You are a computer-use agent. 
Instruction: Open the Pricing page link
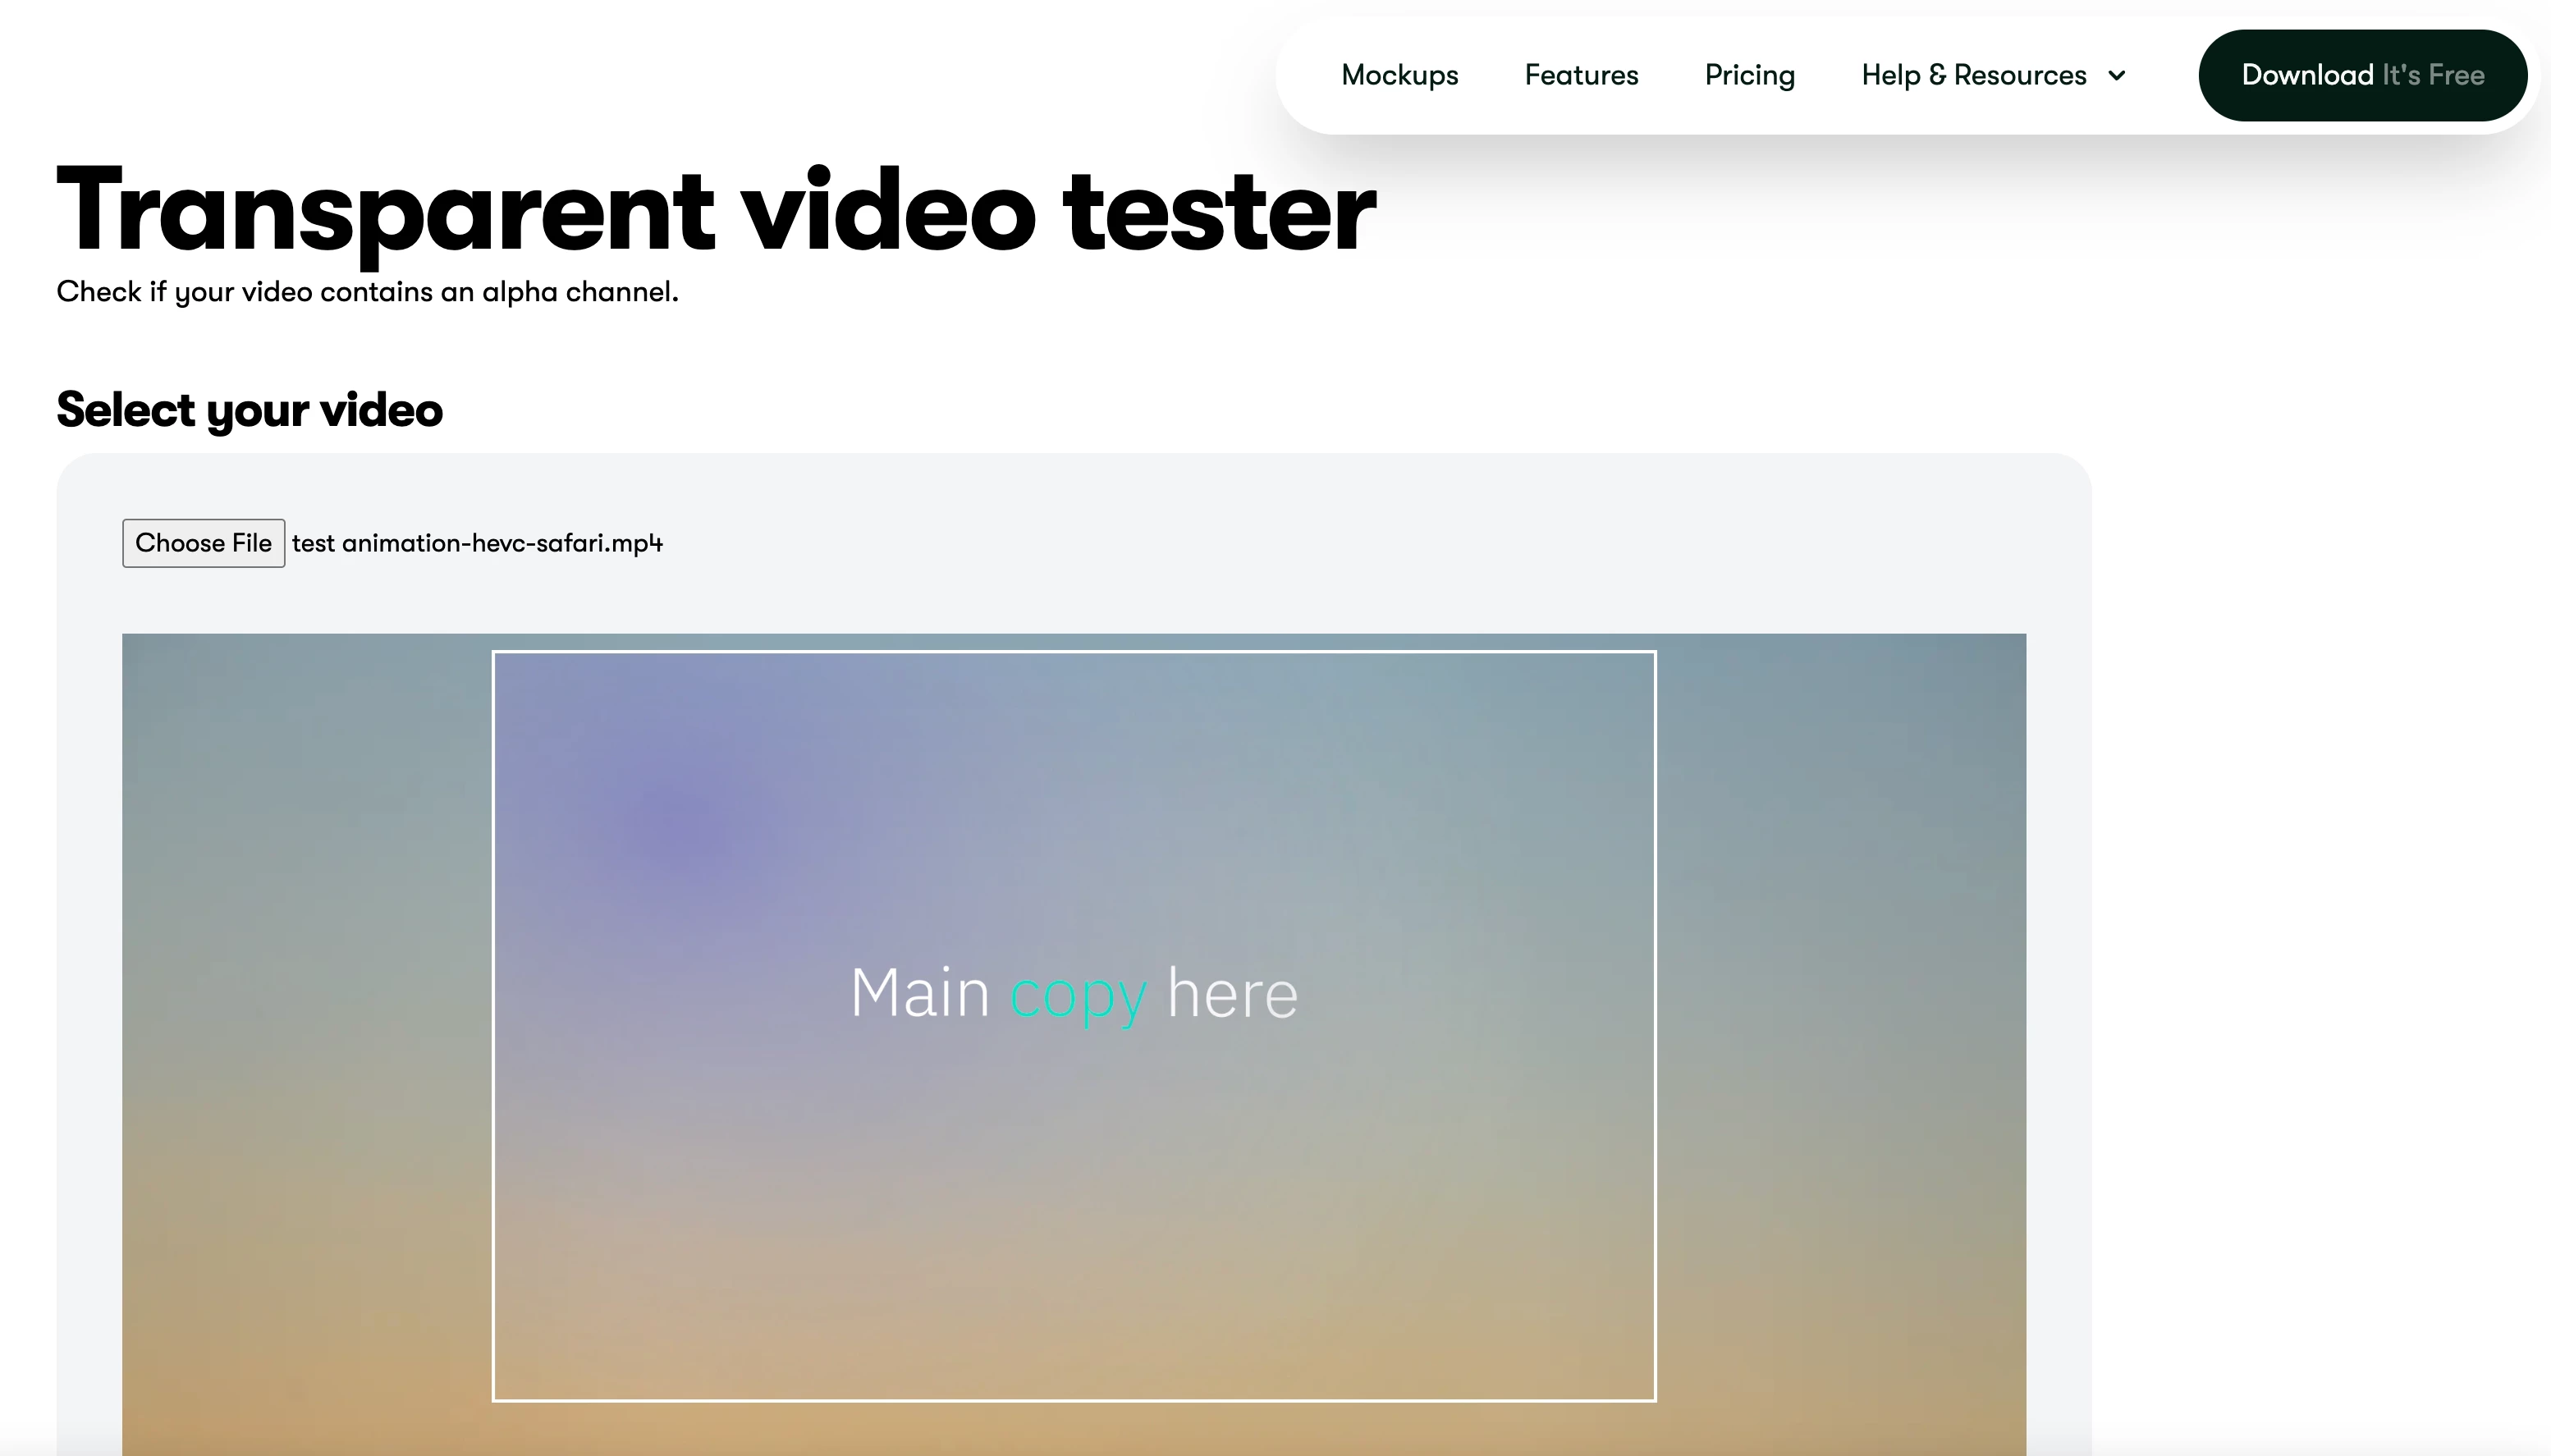coord(1749,75)
